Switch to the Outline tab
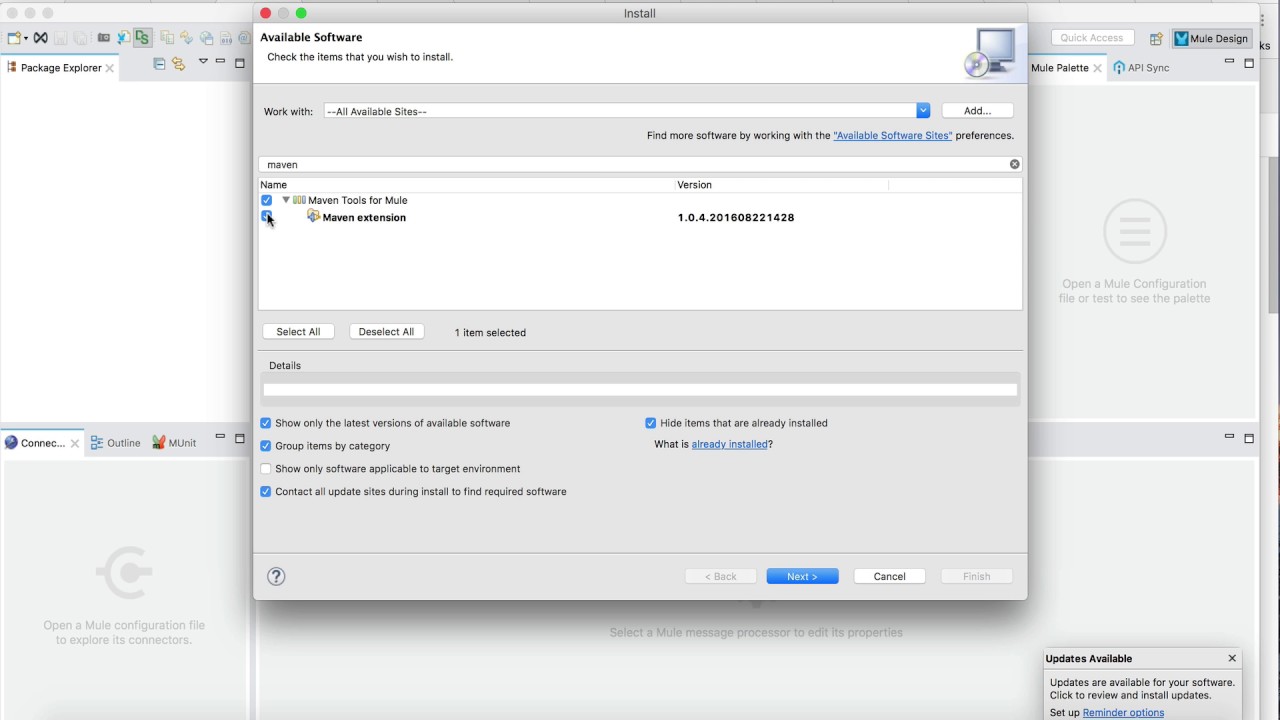 click(115, 443)
